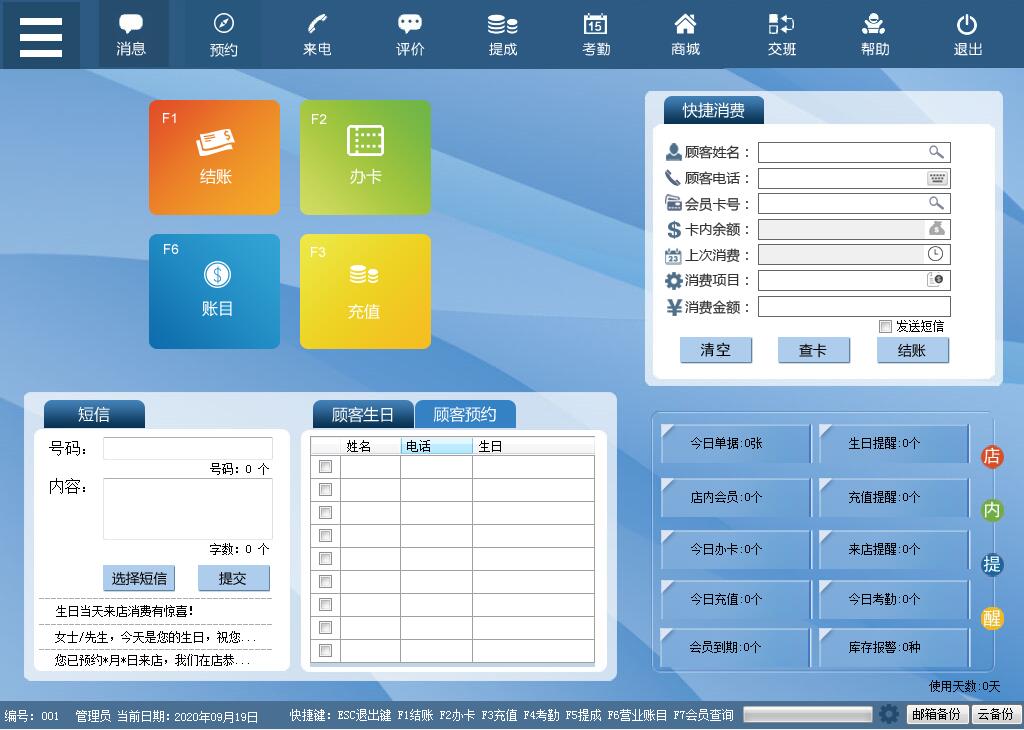Click the search icon beside 会员卡号 field
Screen dimensions: 1024x730
(937, 203)
